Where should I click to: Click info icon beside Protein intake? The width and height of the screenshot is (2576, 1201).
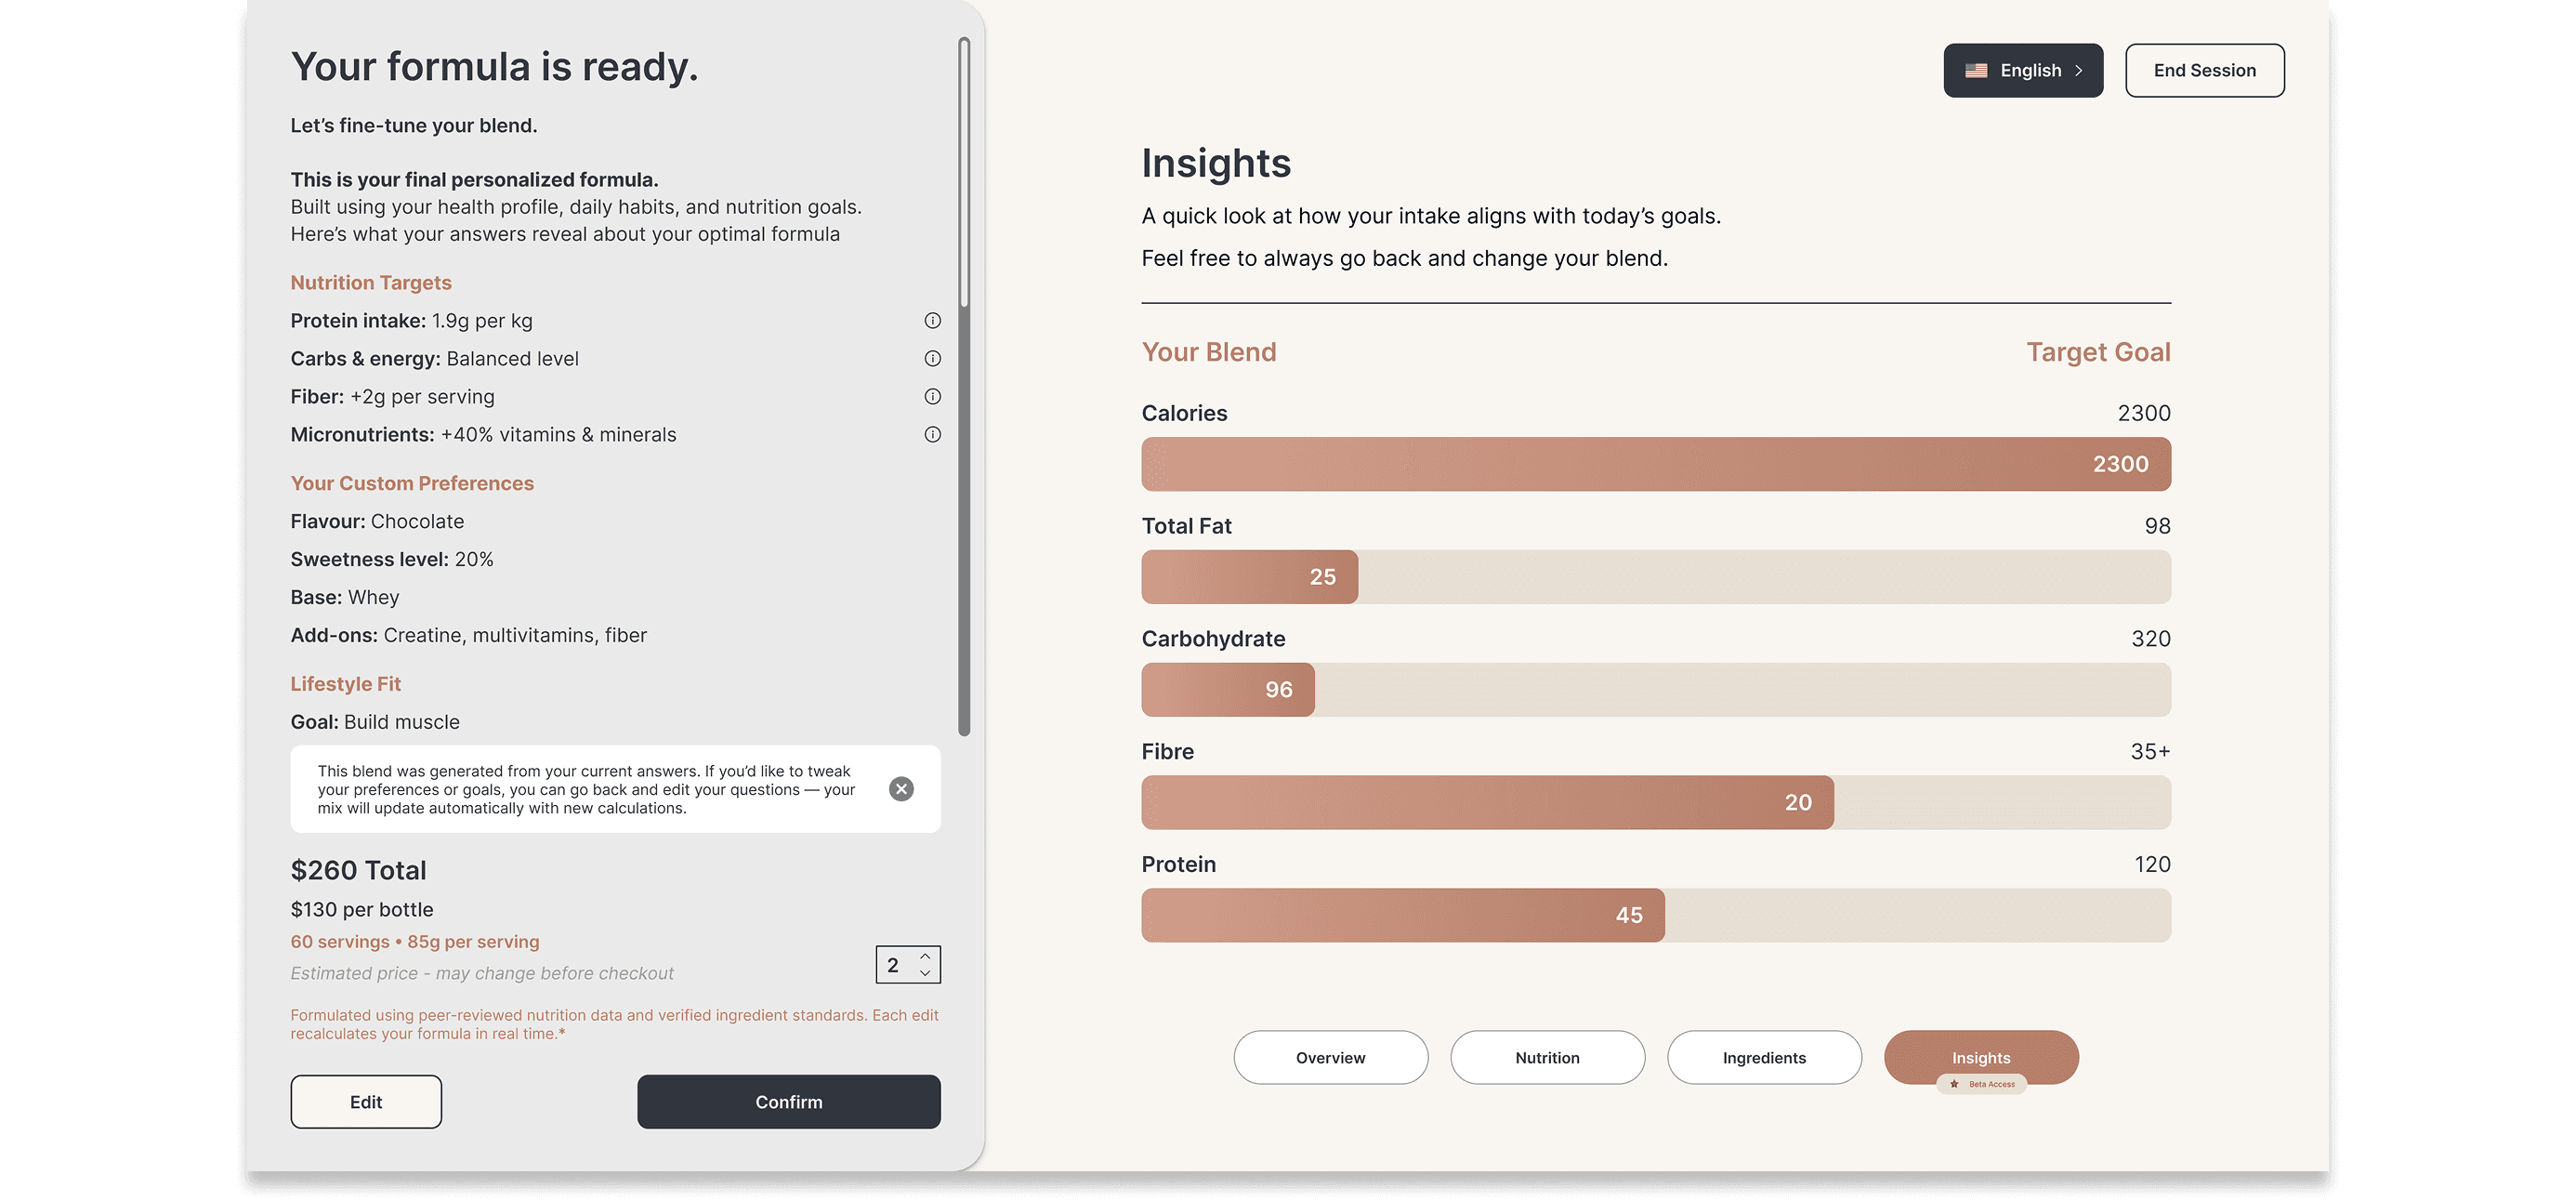tap(932, 320)
